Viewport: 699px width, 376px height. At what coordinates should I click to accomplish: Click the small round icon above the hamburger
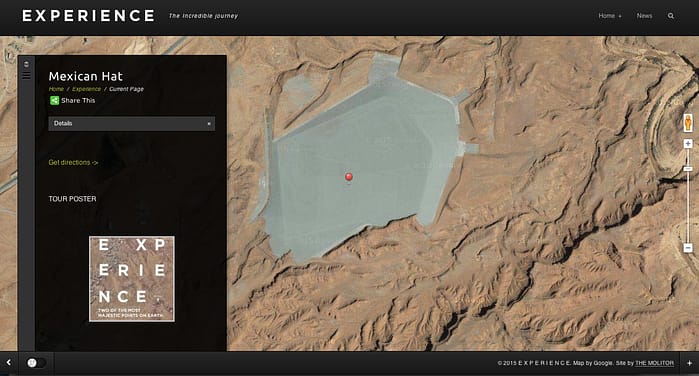[x=26, y=64]
